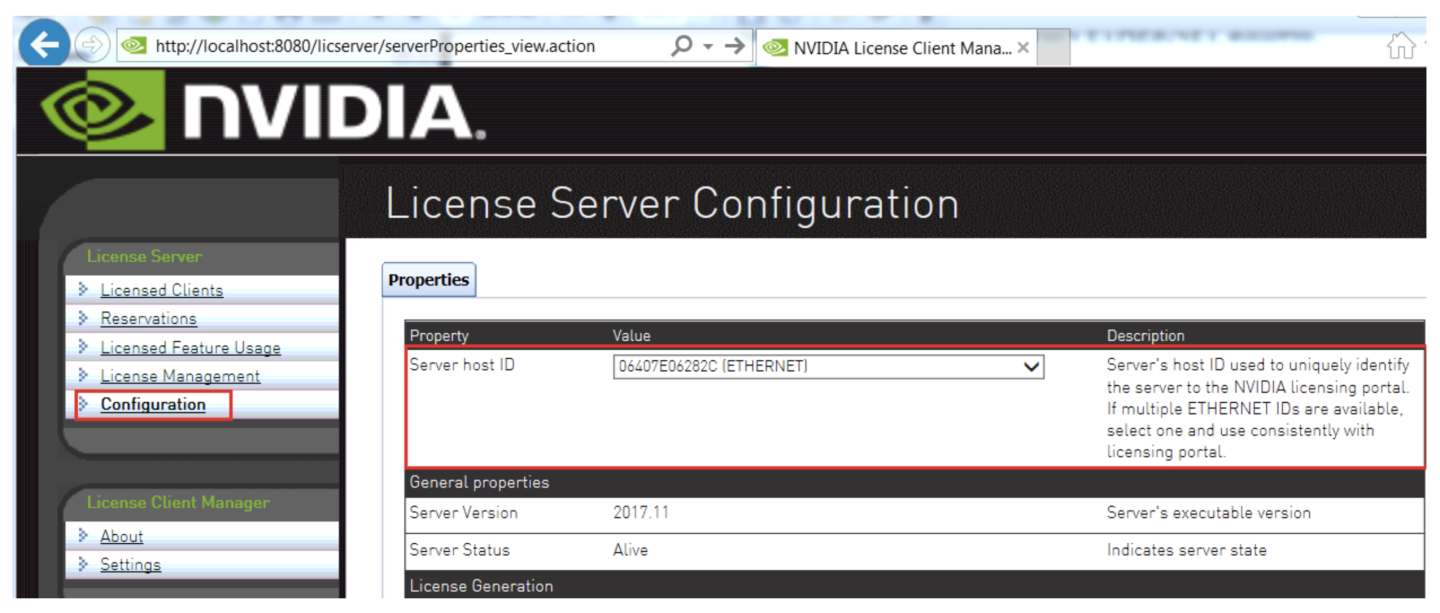Open the address bar autocomplete dropdown arrow
Viewport: 1440px width, 613px height.
708,46
